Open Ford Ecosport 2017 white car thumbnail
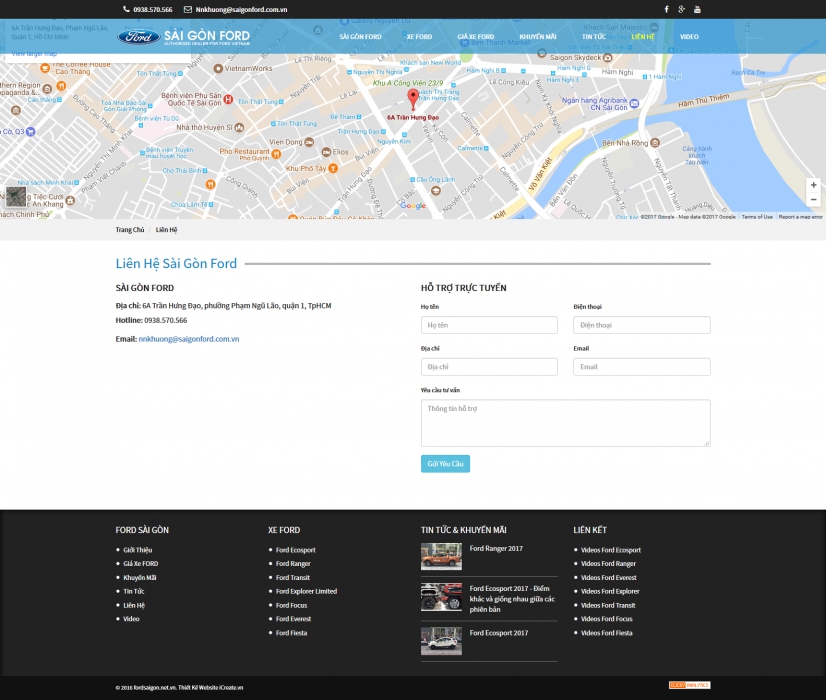826x700 pixels. click(441, 641)
